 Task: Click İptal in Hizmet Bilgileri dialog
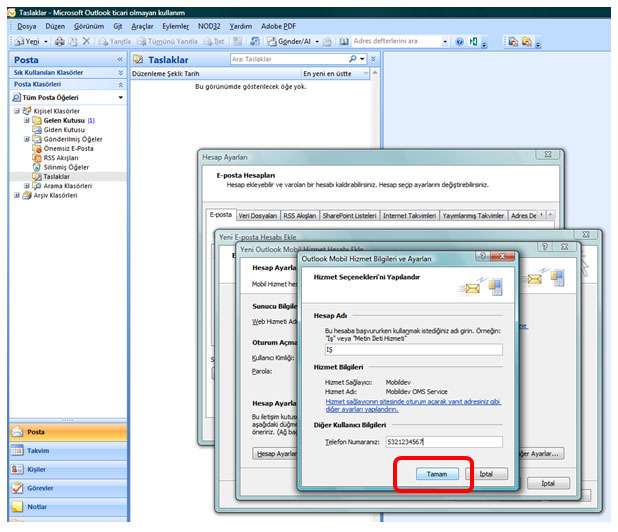pos(486,474)
